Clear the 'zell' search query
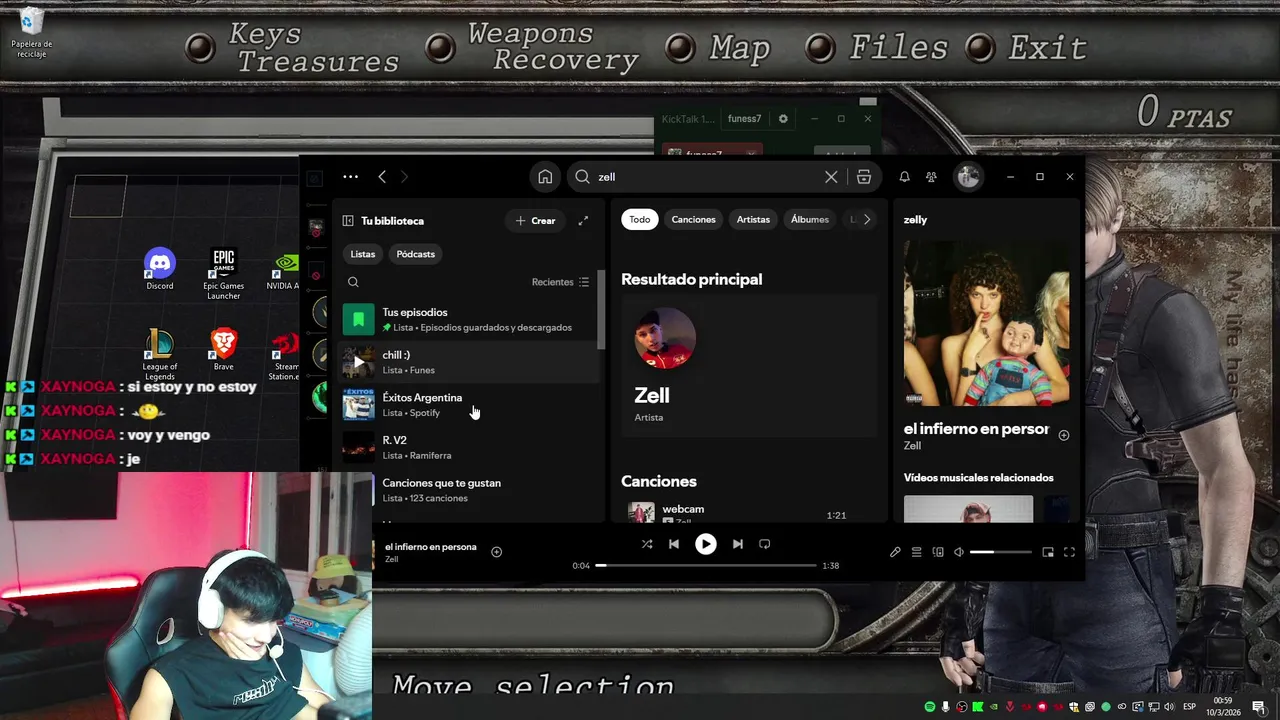This screenshot has height=720, width=1280. [x=831, y=177]
